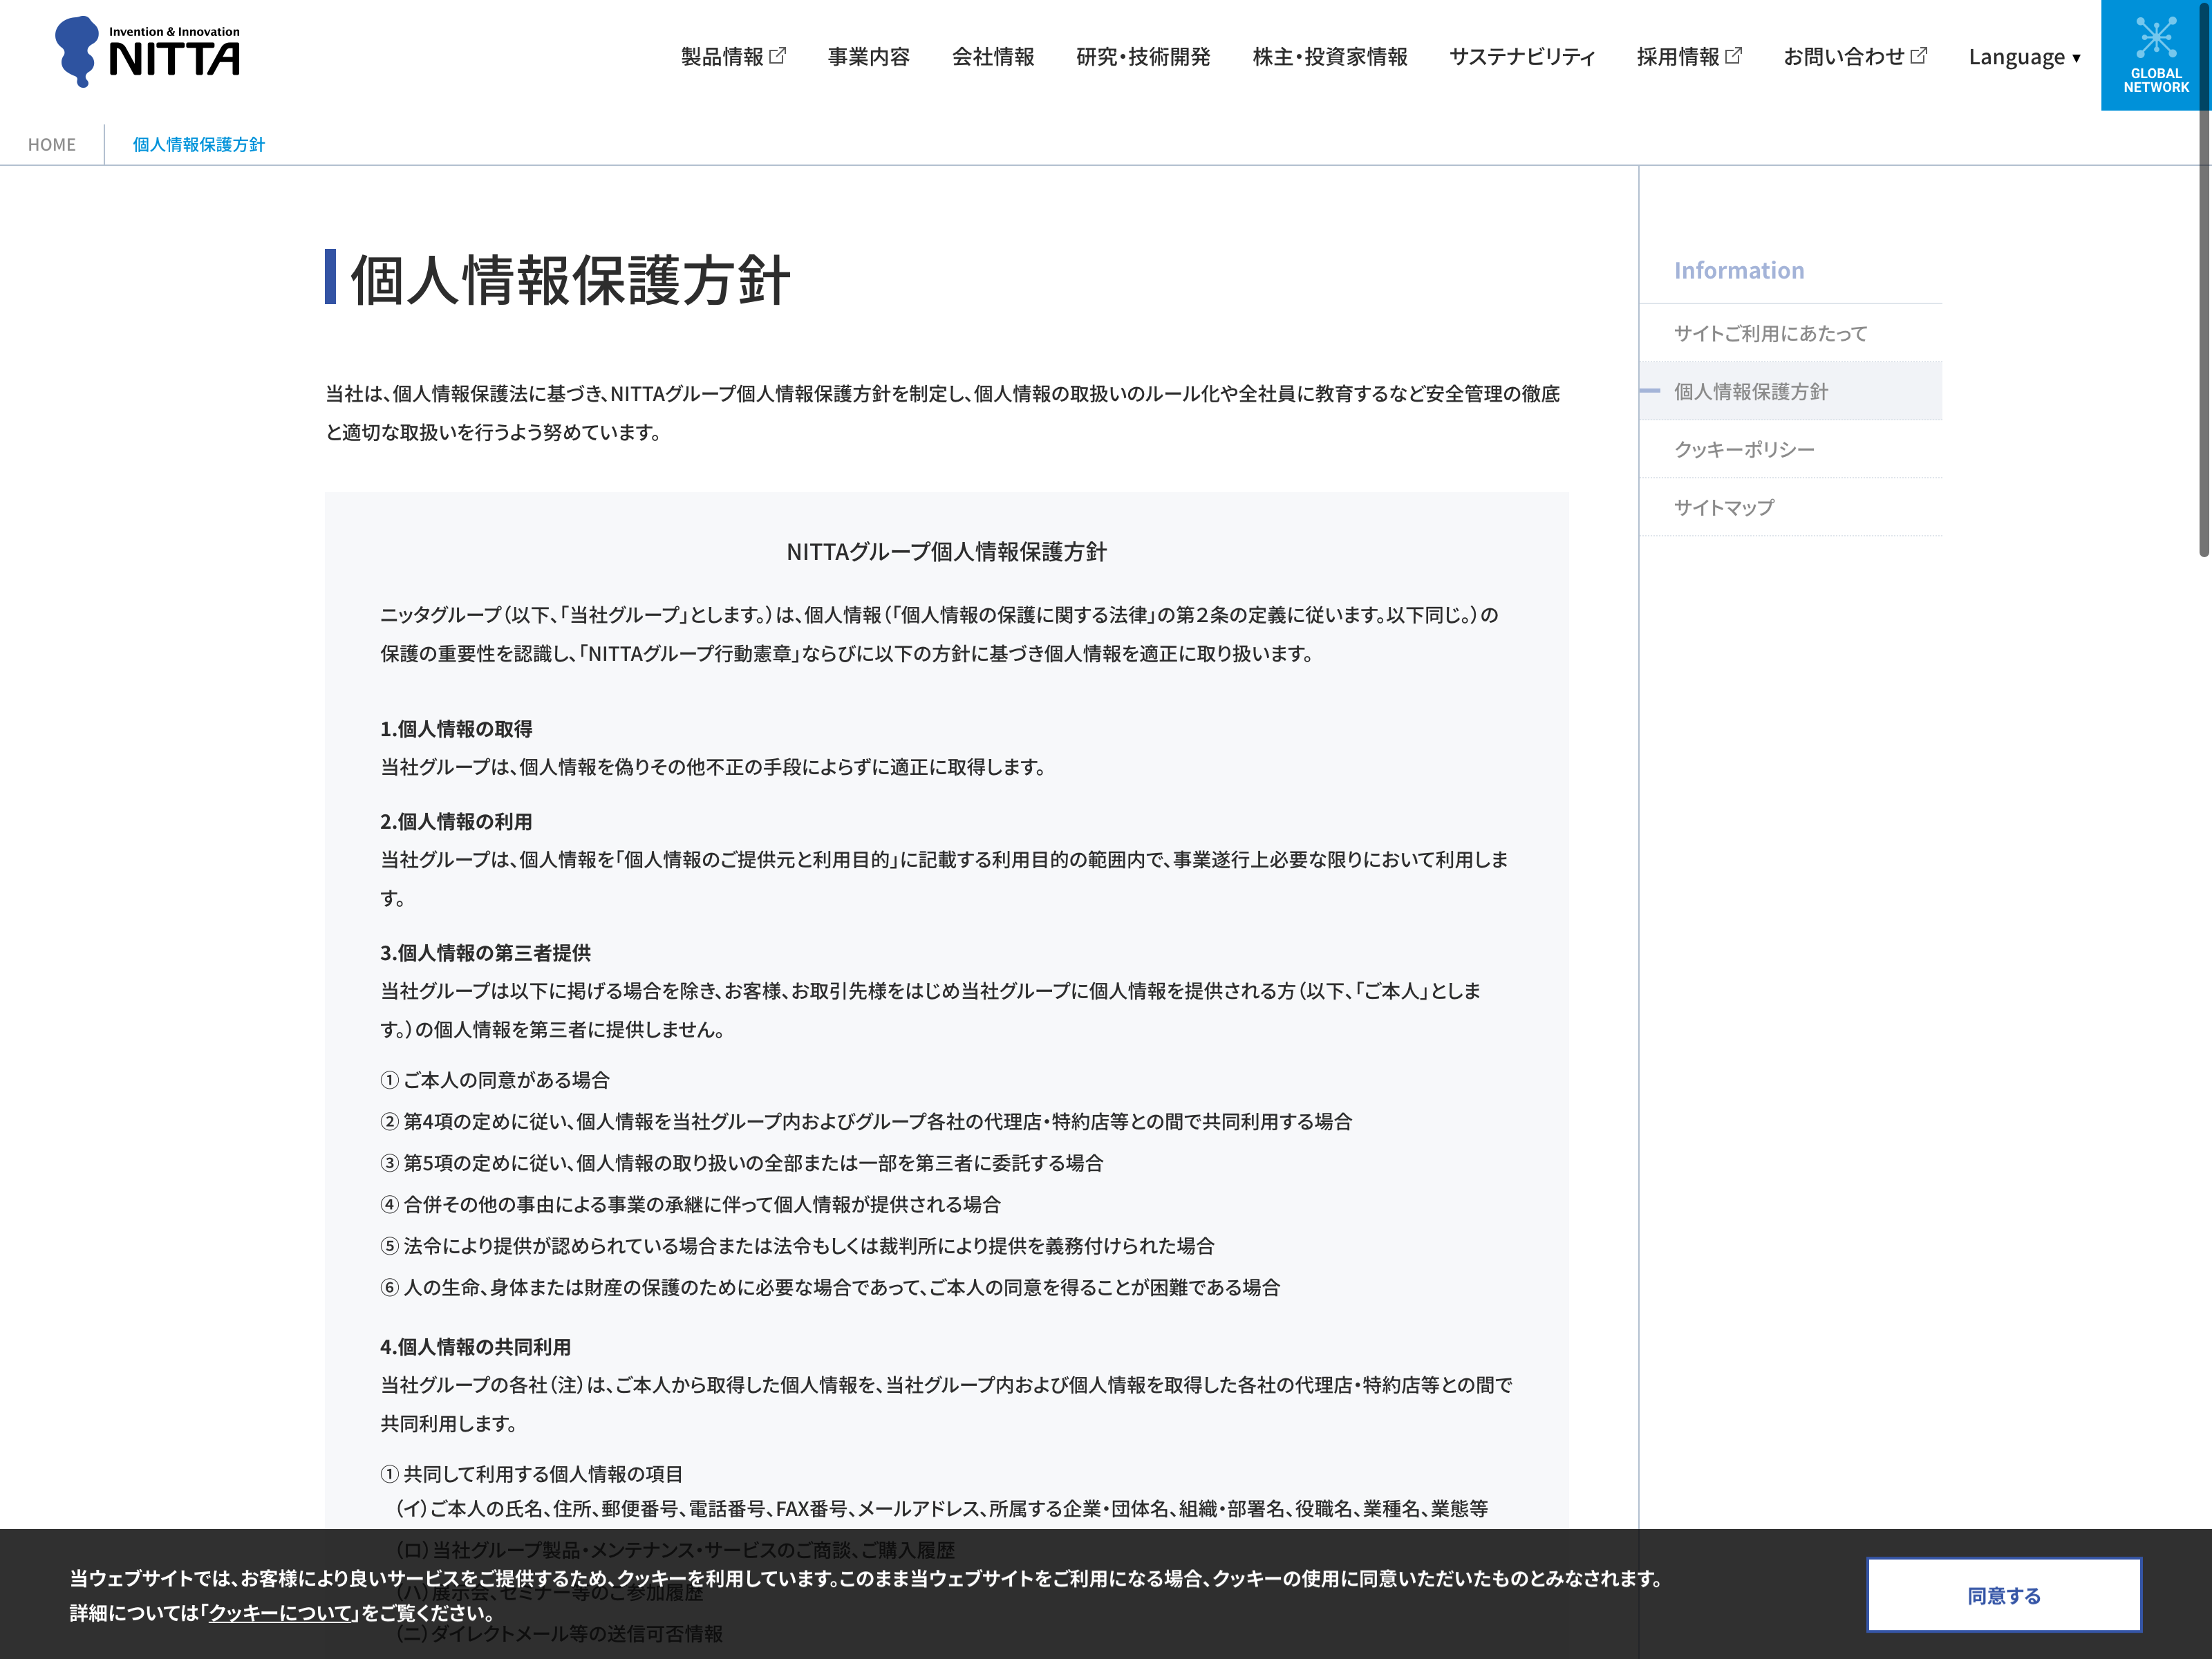2212x1659 pixels.
Task: Click the 個人情報保護方針 breadcrumb
Action: pyautogui.click(x=198, y=144)
